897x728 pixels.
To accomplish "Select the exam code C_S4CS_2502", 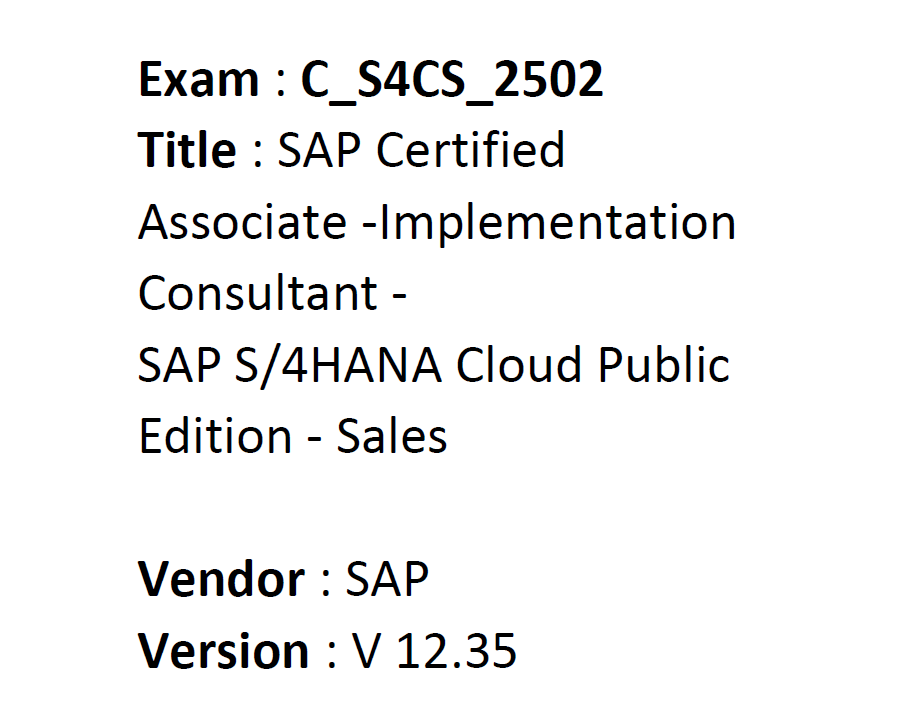I will click(452, 81).
